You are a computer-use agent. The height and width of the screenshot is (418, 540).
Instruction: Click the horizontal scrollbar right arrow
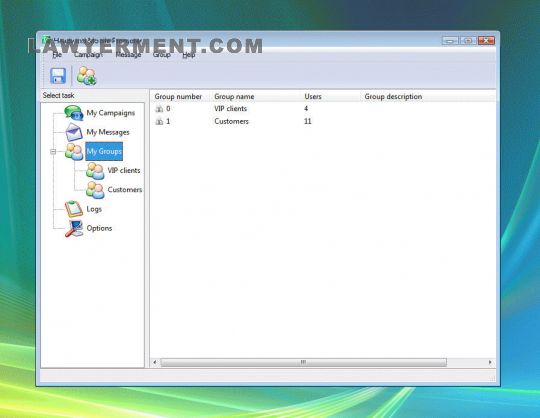point(490,362)
